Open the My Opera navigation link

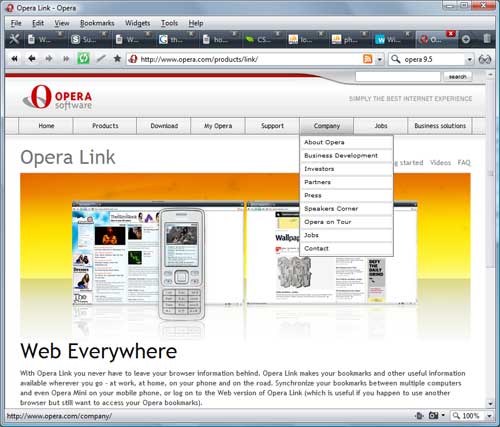(218, 126)
